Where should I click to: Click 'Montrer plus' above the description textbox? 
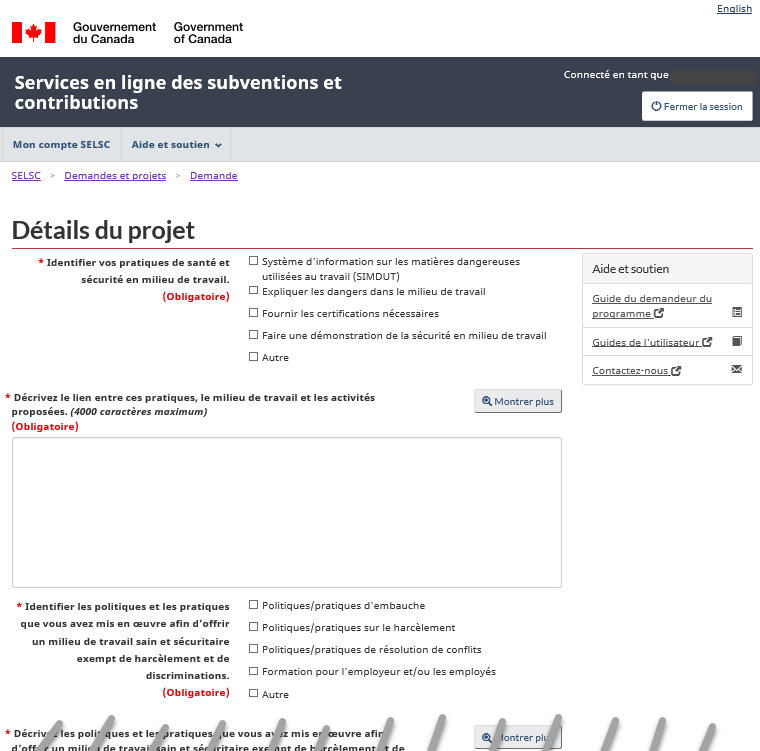click(x=517, y=401)
